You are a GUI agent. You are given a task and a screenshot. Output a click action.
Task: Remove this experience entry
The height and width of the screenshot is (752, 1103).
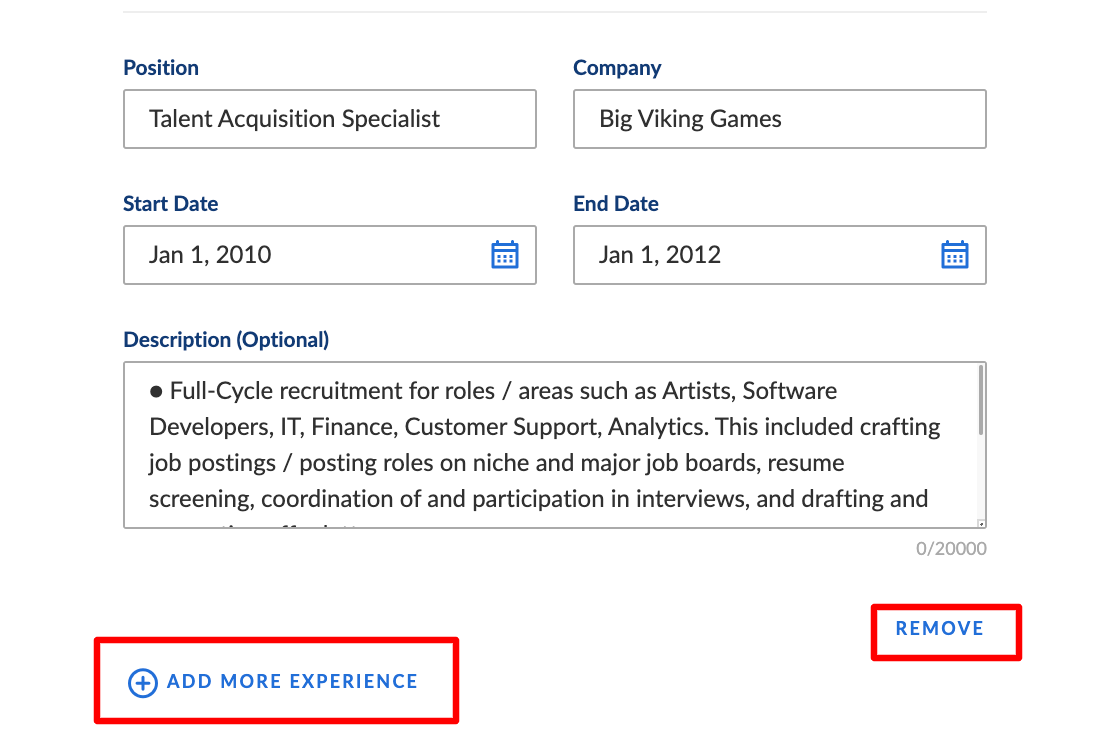[939, 628]
